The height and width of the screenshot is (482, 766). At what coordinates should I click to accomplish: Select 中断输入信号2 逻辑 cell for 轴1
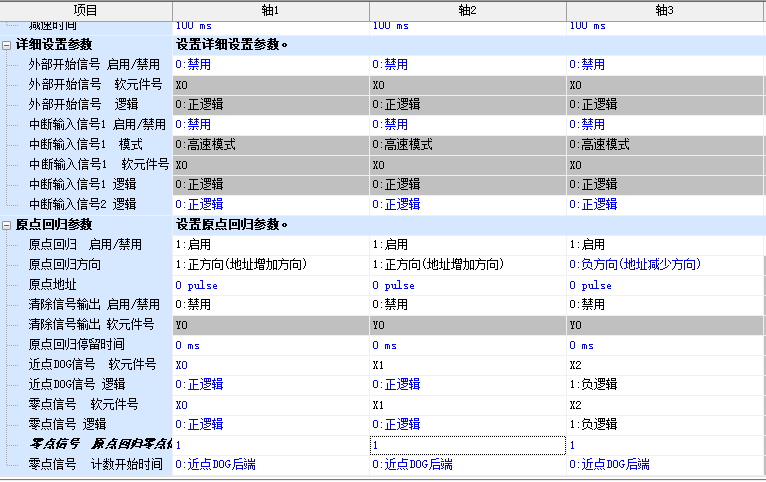coord(271,205)
